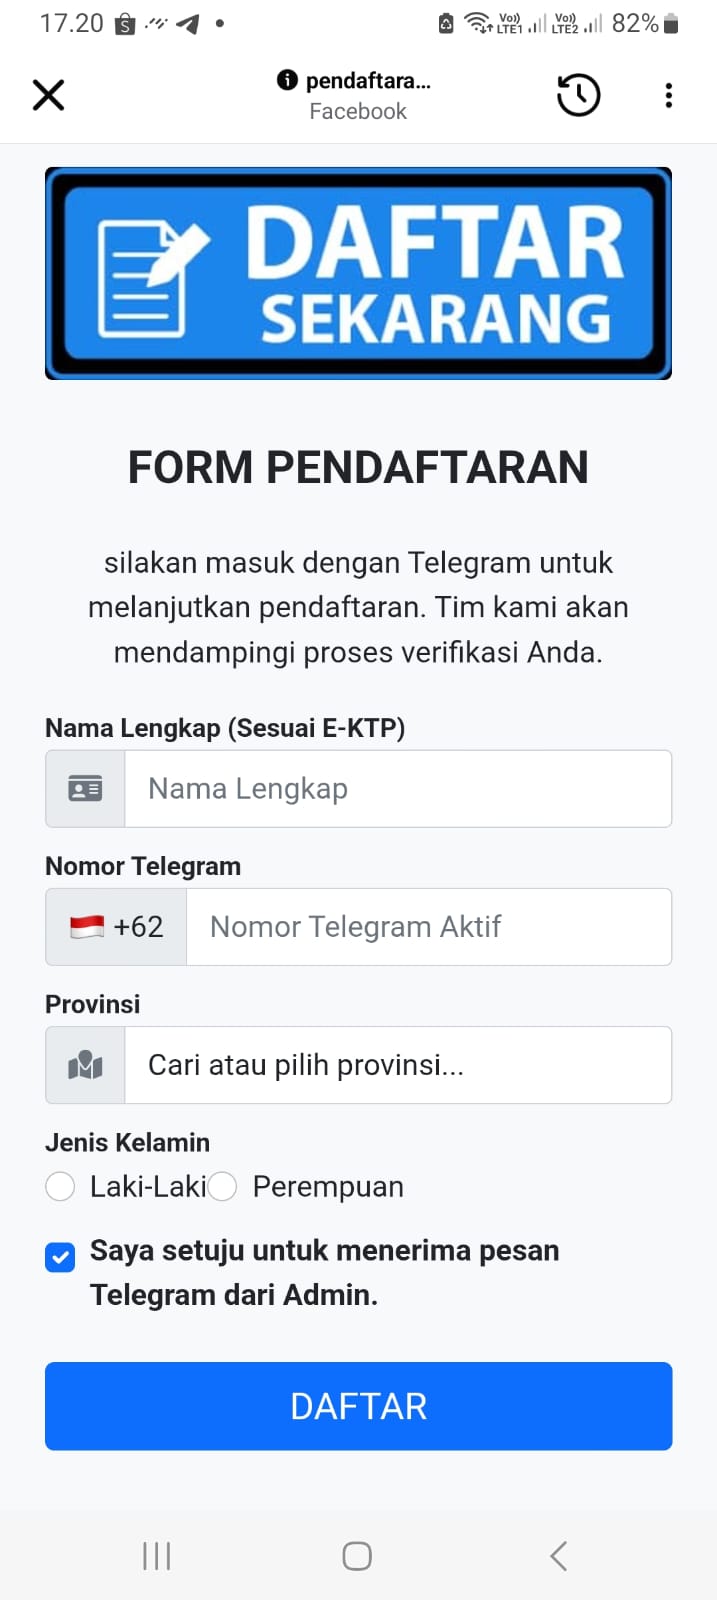Screen dimensions: 717x1600
Task: Focus the Nama Lengkap input field
Action: tap(398, 789)
